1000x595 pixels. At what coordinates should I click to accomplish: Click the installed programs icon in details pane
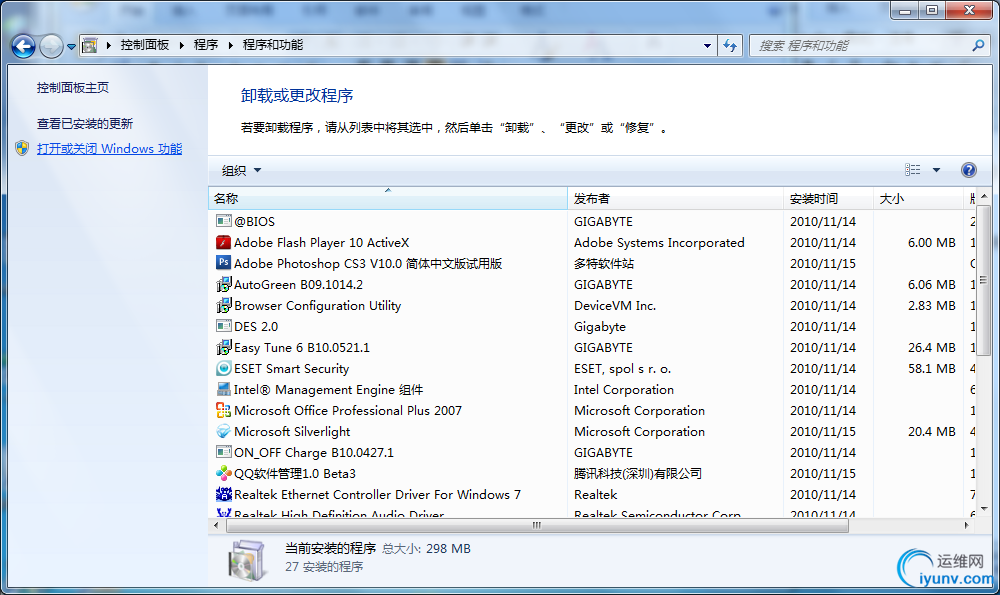tap(247, 560)
